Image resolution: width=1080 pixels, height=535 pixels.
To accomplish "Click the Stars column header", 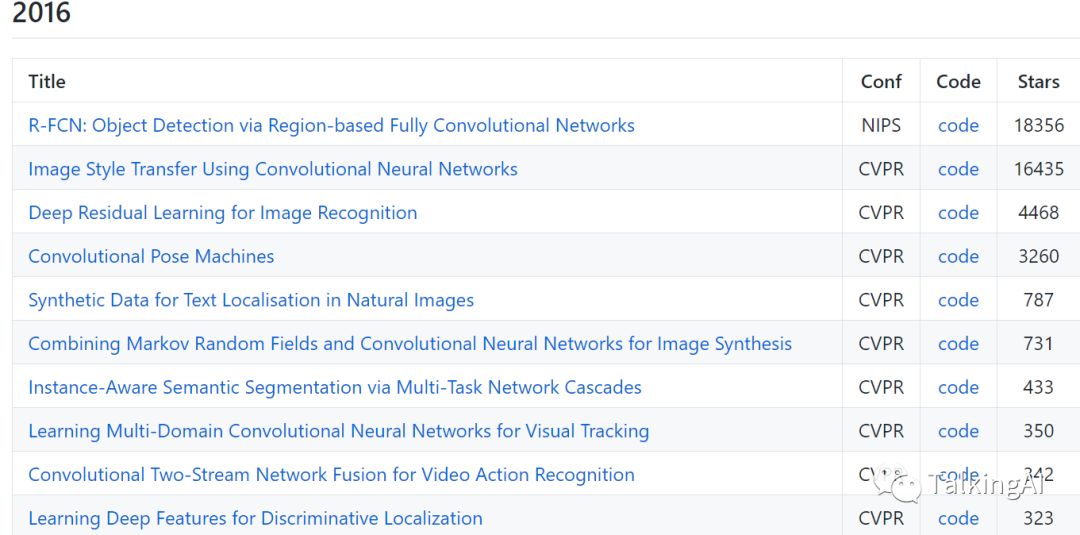I will pyautogui.click(x=1038, y=82).
